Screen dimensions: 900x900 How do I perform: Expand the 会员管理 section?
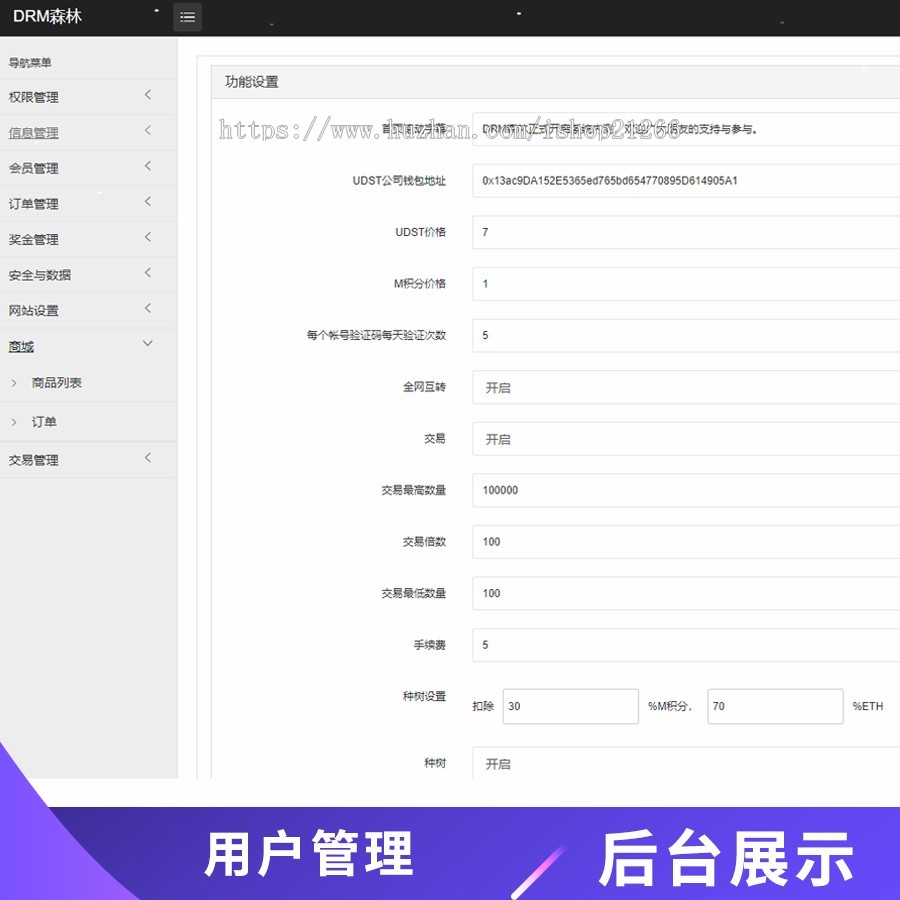(x=147, y=166)
